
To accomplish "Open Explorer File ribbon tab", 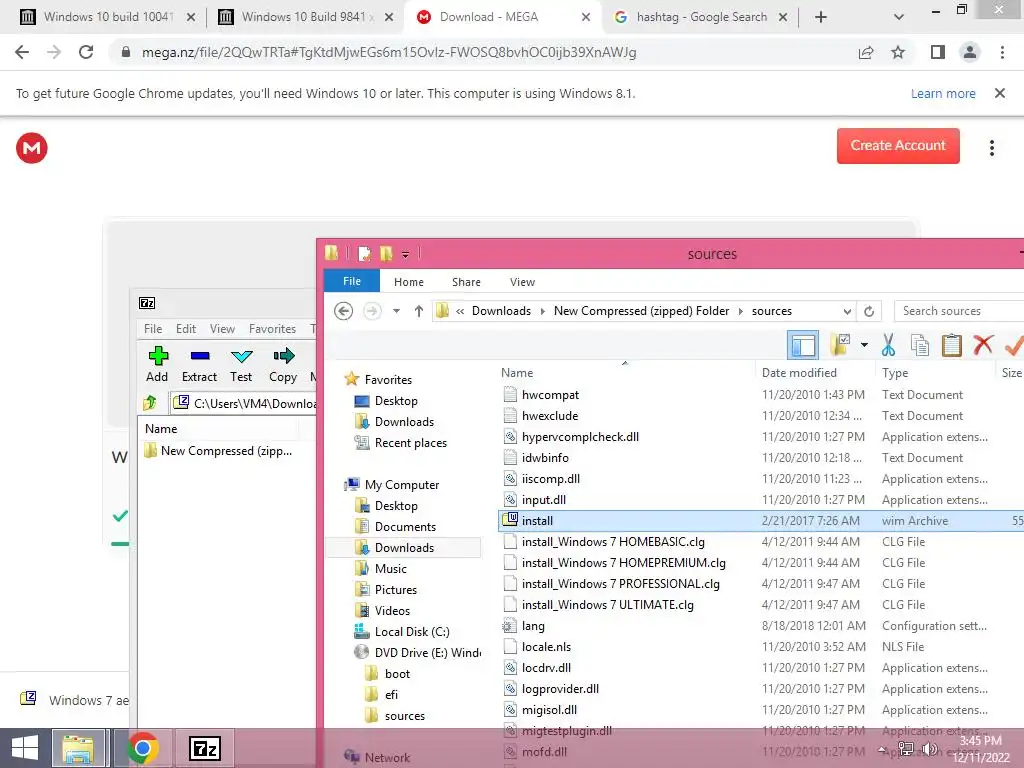I will (x=351, y=281).
